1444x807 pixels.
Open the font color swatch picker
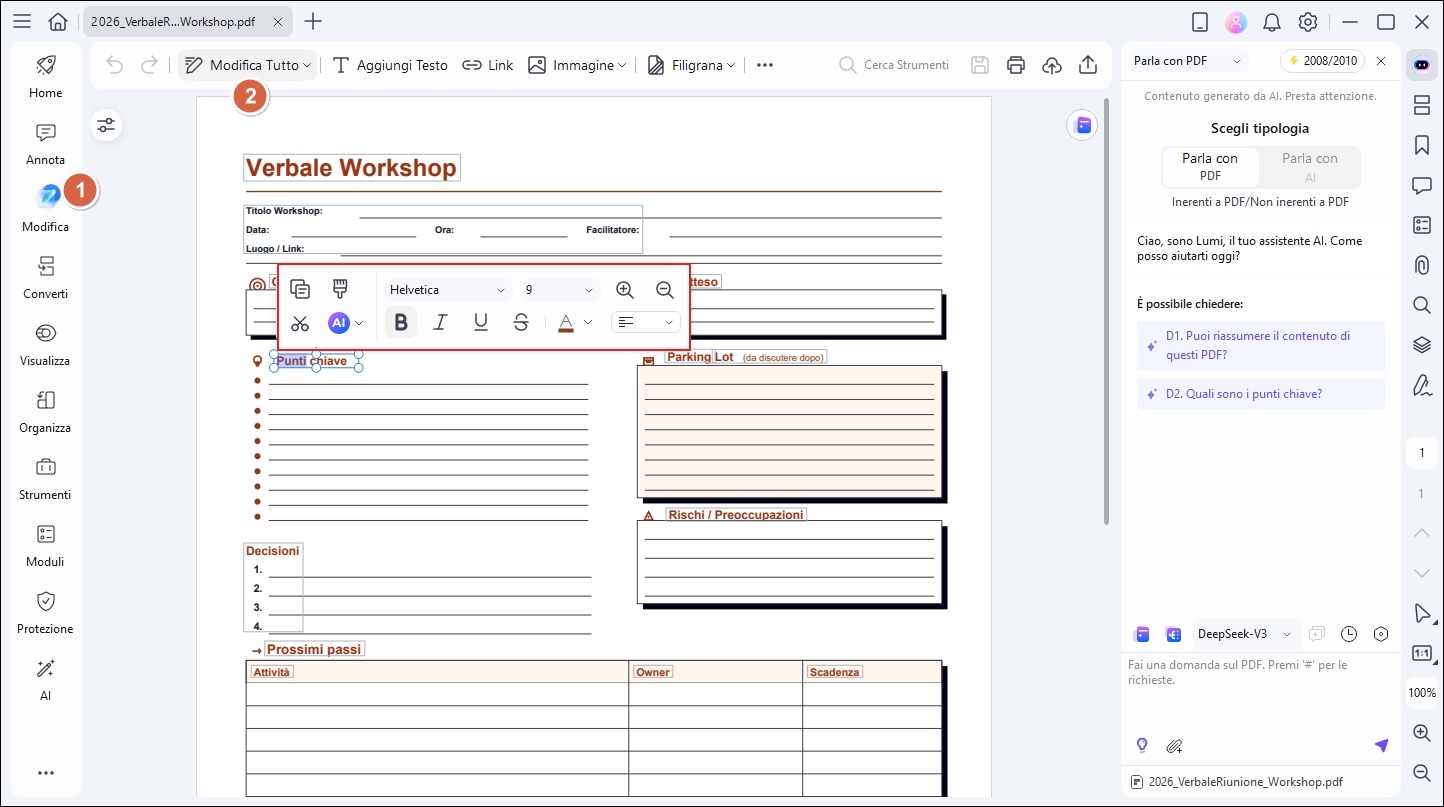pos(566,322)
